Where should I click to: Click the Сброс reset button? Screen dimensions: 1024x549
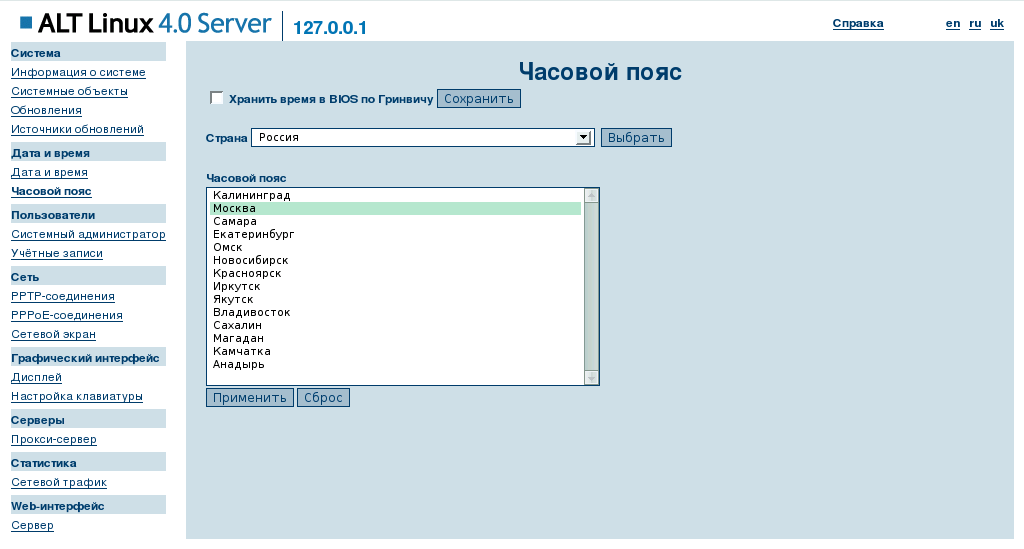pos(323,398)
